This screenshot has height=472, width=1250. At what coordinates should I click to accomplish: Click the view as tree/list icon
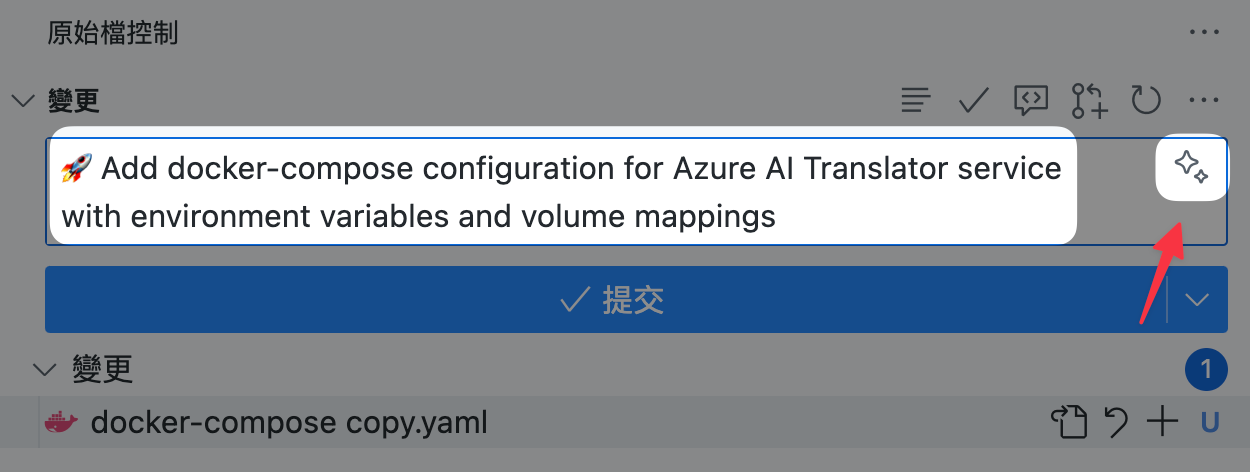pos(916,100)
